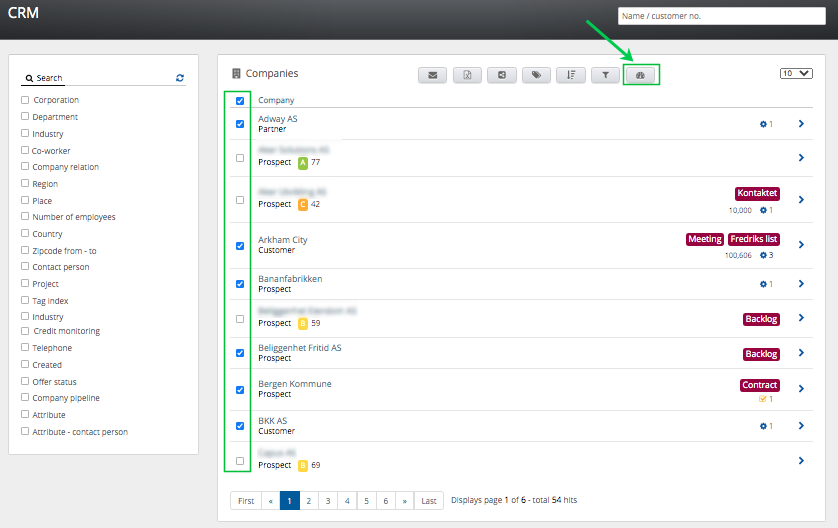Open the Bananfabrikken company link
This screenshot has width=838, height=528.
click(x=289, y=279)
